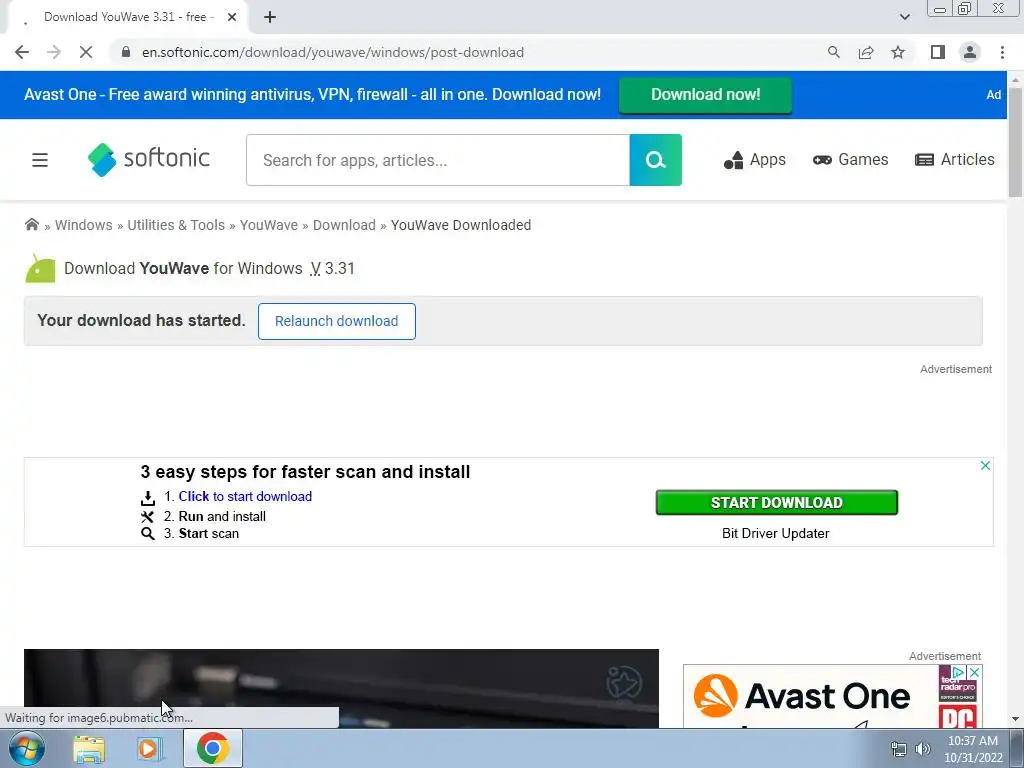This screenshot has height=768, width=1024.
Task: Open the Softonic hamburger menu
Action: tap(40, 160)
